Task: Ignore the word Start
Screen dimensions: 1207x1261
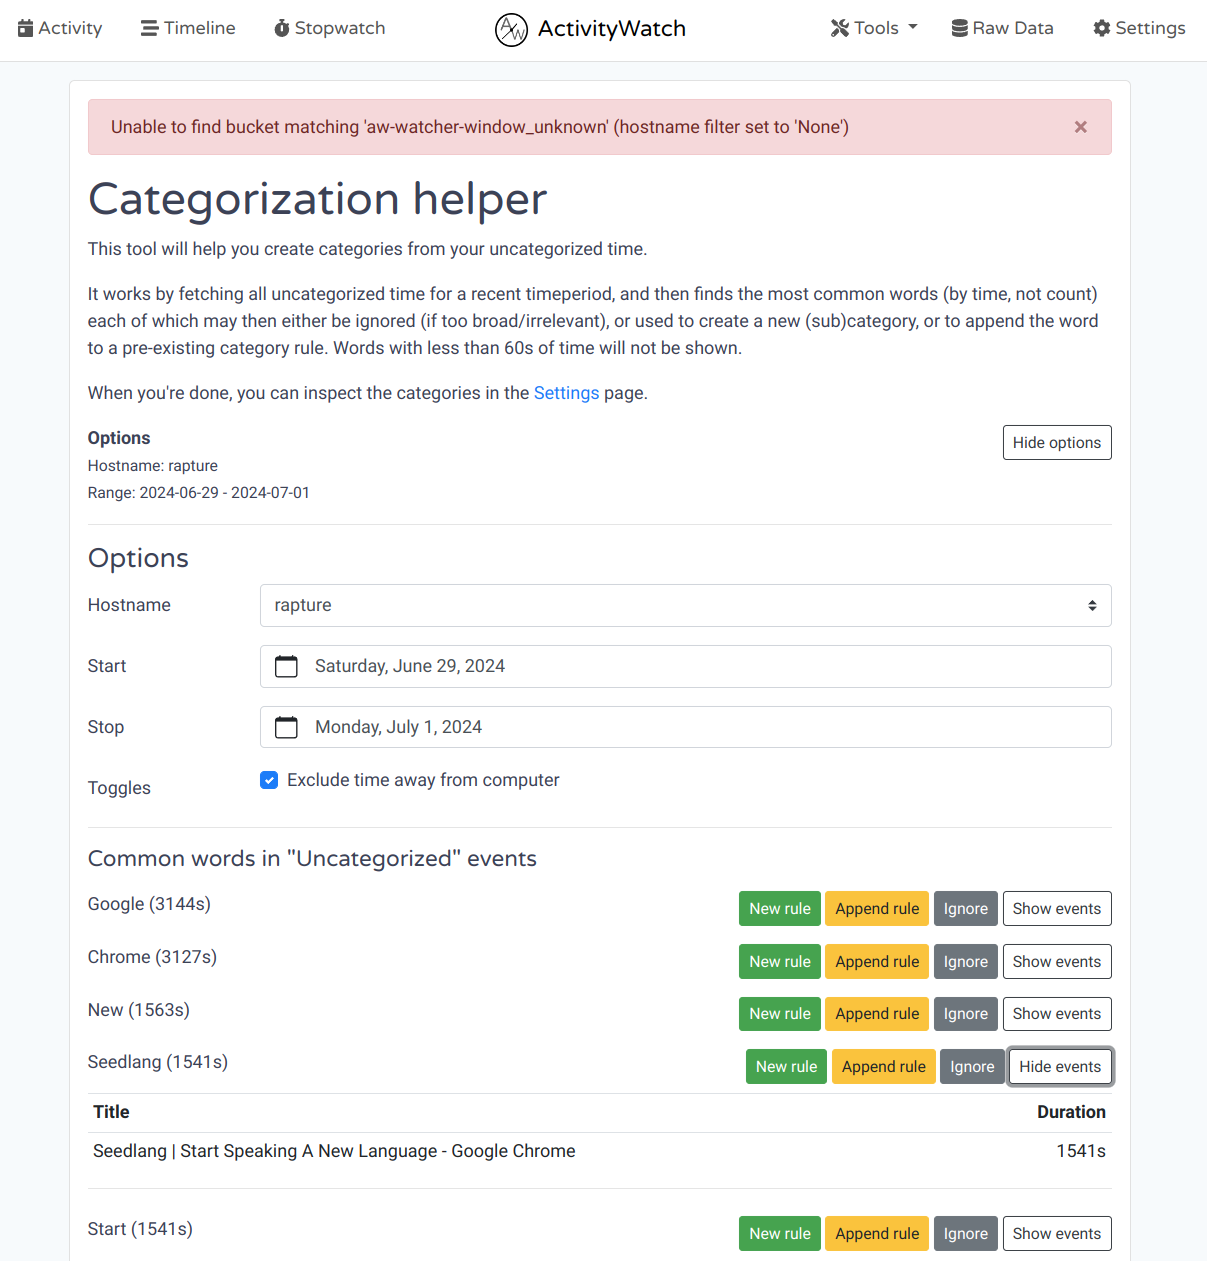Action: [x=965, y=1234]
